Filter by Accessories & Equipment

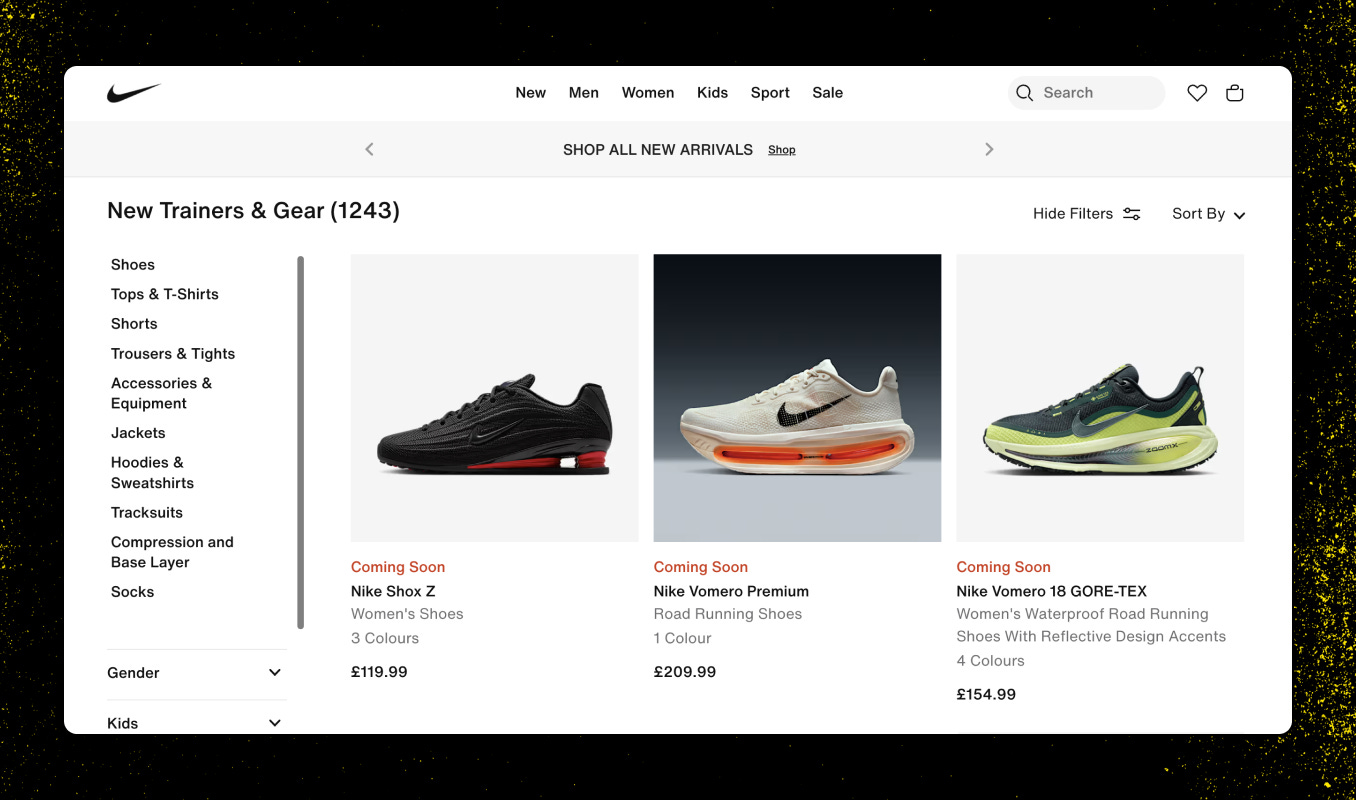click(162, 393)
